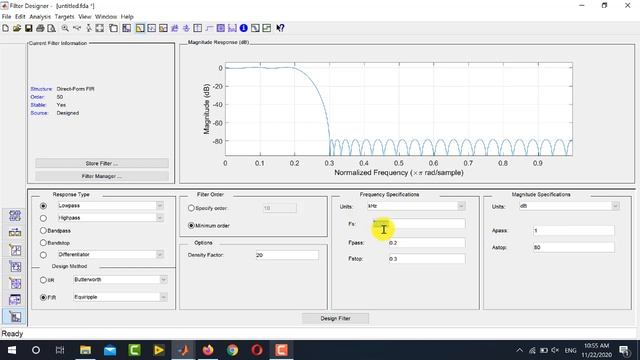Open the frequency Units kHz dropdown
640x360 pixels.
pos(461,206)
